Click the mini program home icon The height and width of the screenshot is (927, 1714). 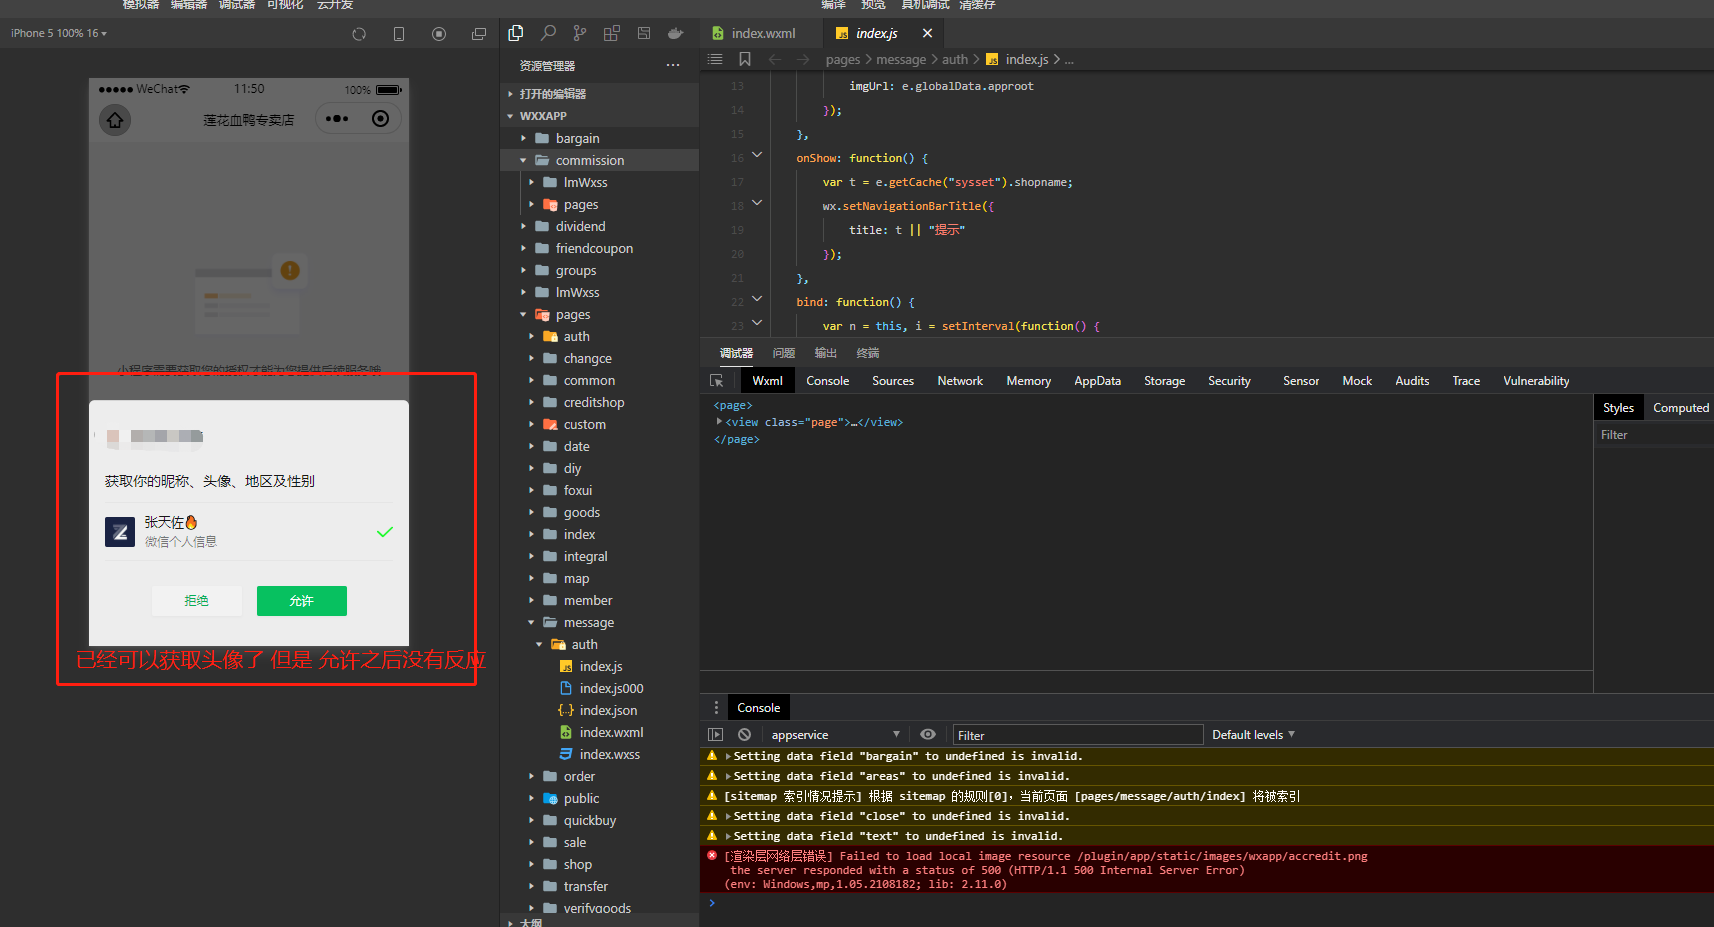click(x=115, y=120)
